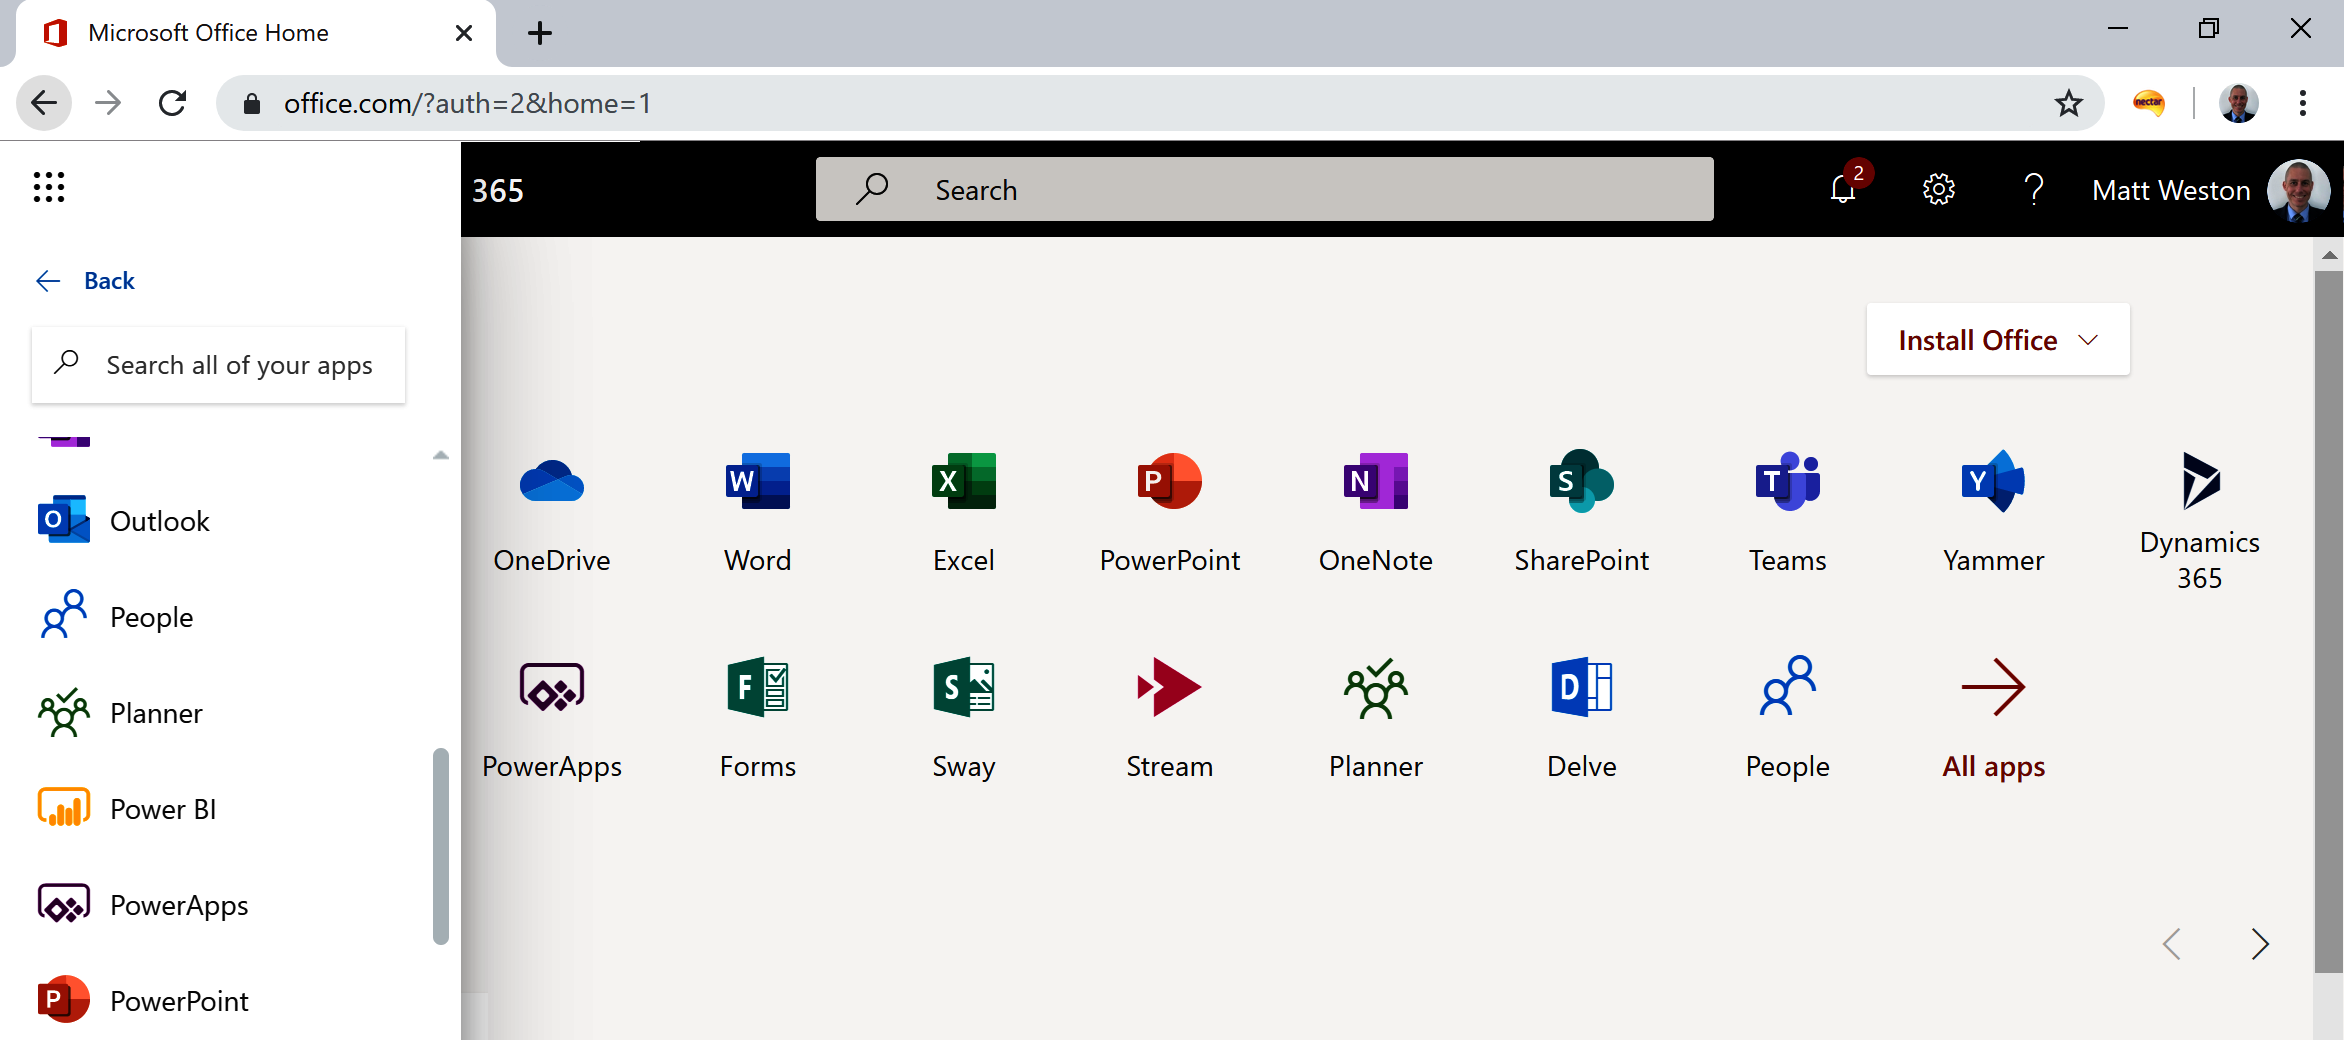Open settings gear in Office header
This screenshot has height=1040, width=2344.
tap(1938, 189)
